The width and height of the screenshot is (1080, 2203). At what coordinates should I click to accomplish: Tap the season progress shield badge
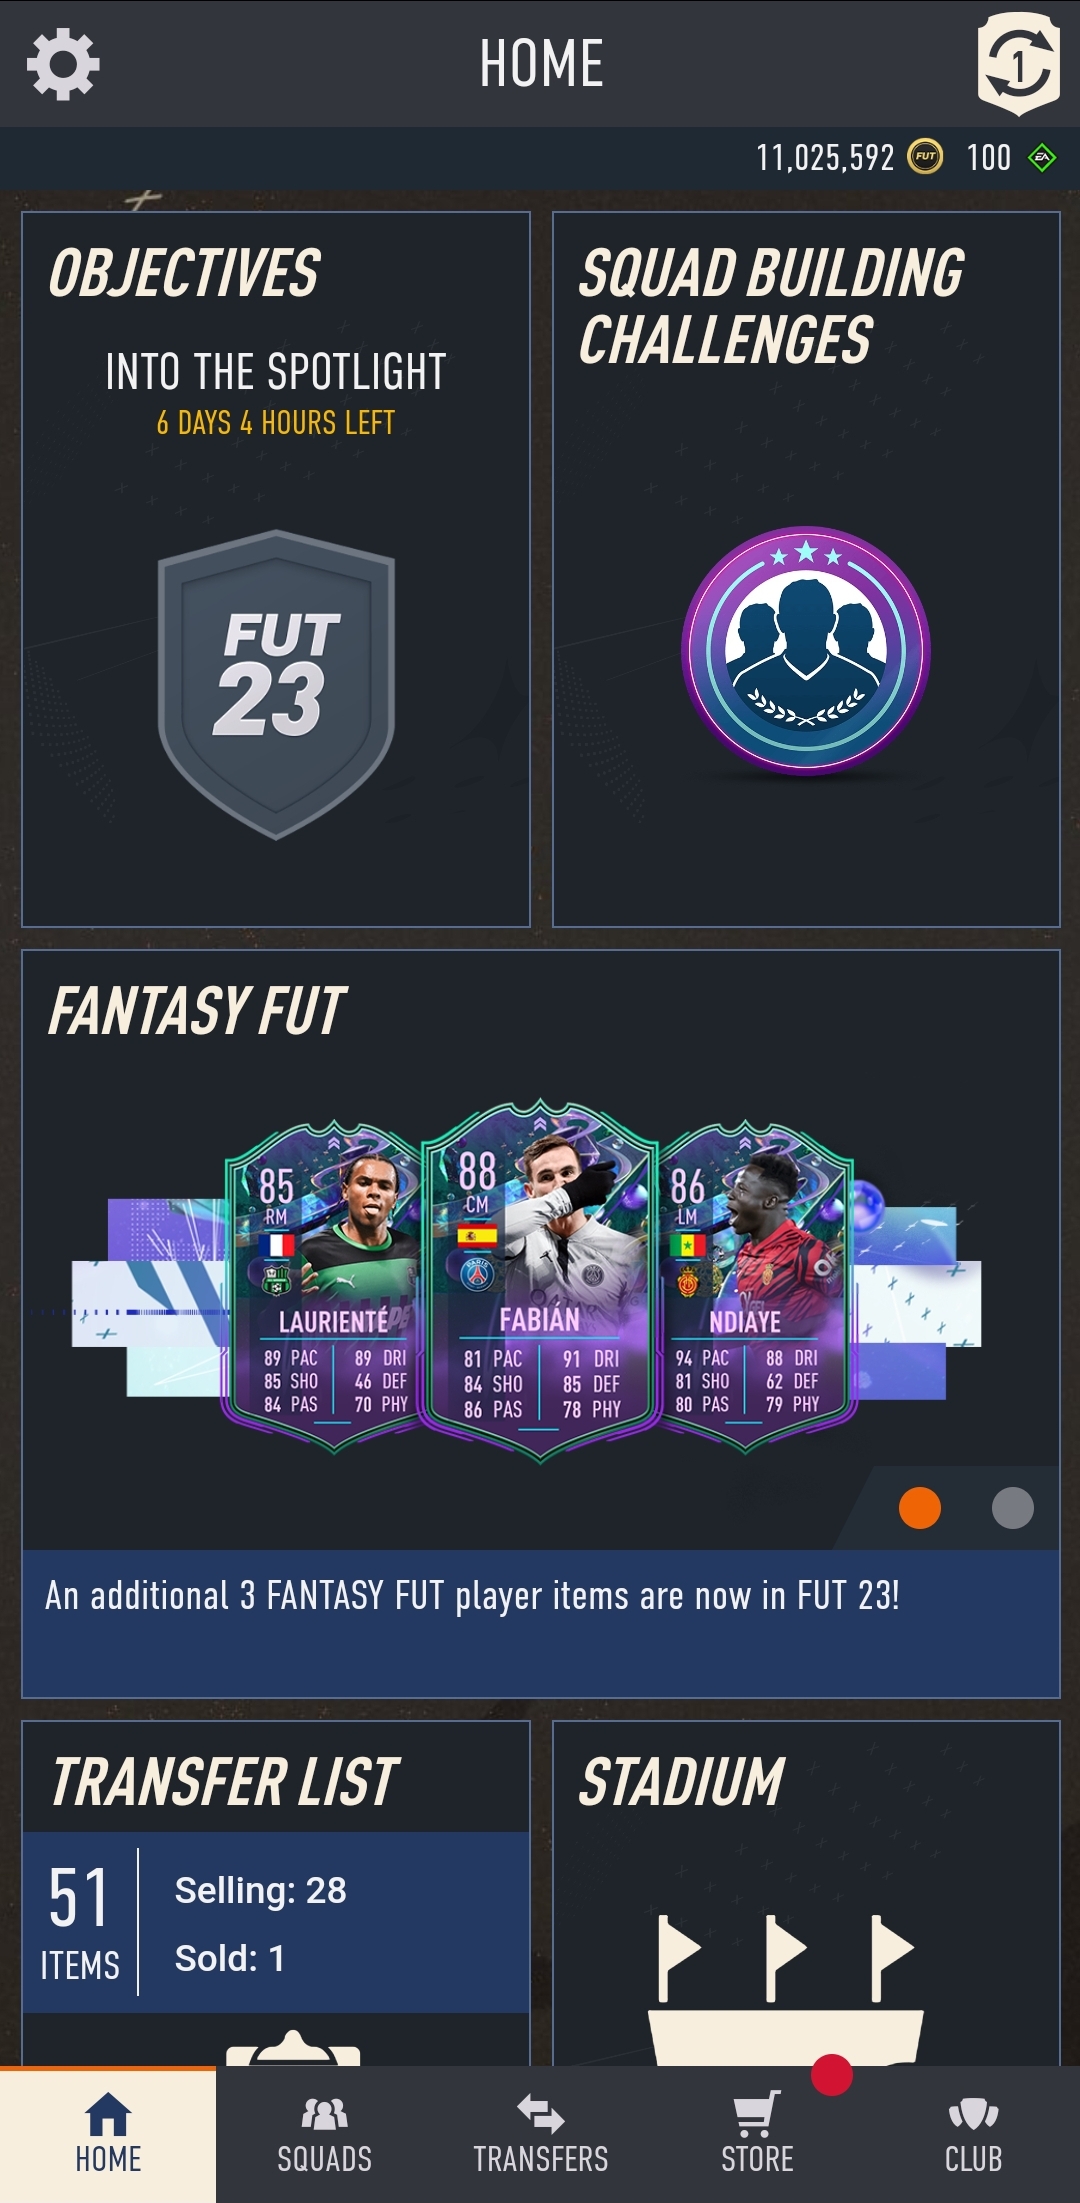pyautogui.click(x=1018, y=64)
